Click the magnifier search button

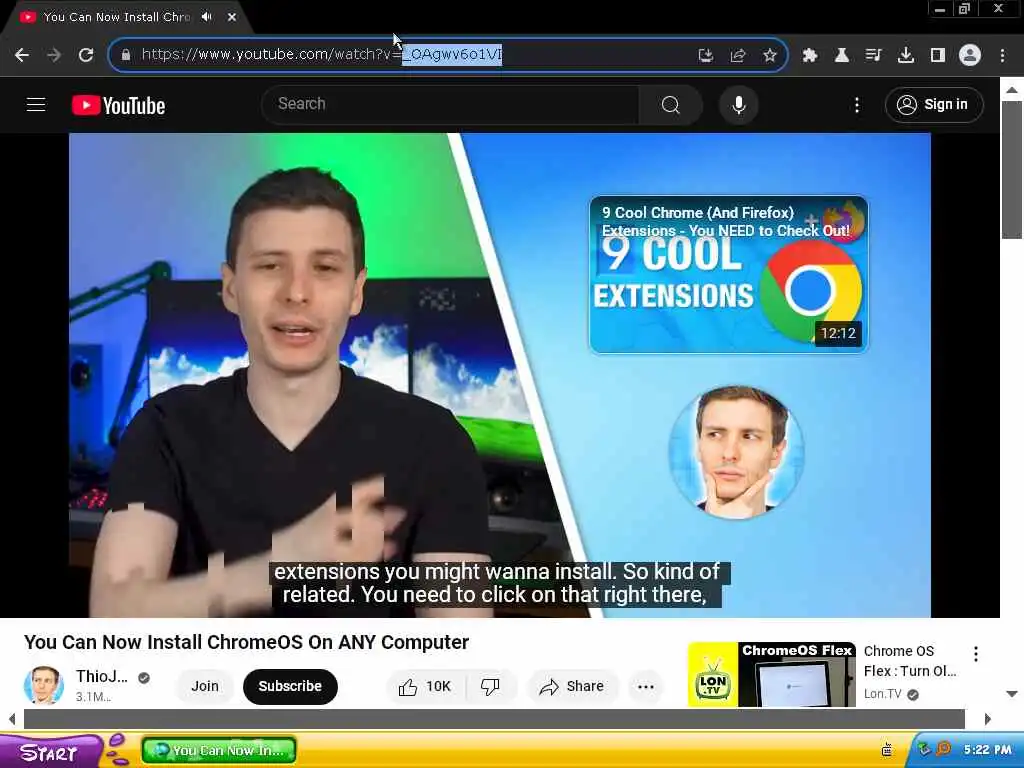click(x=671, y=104)
